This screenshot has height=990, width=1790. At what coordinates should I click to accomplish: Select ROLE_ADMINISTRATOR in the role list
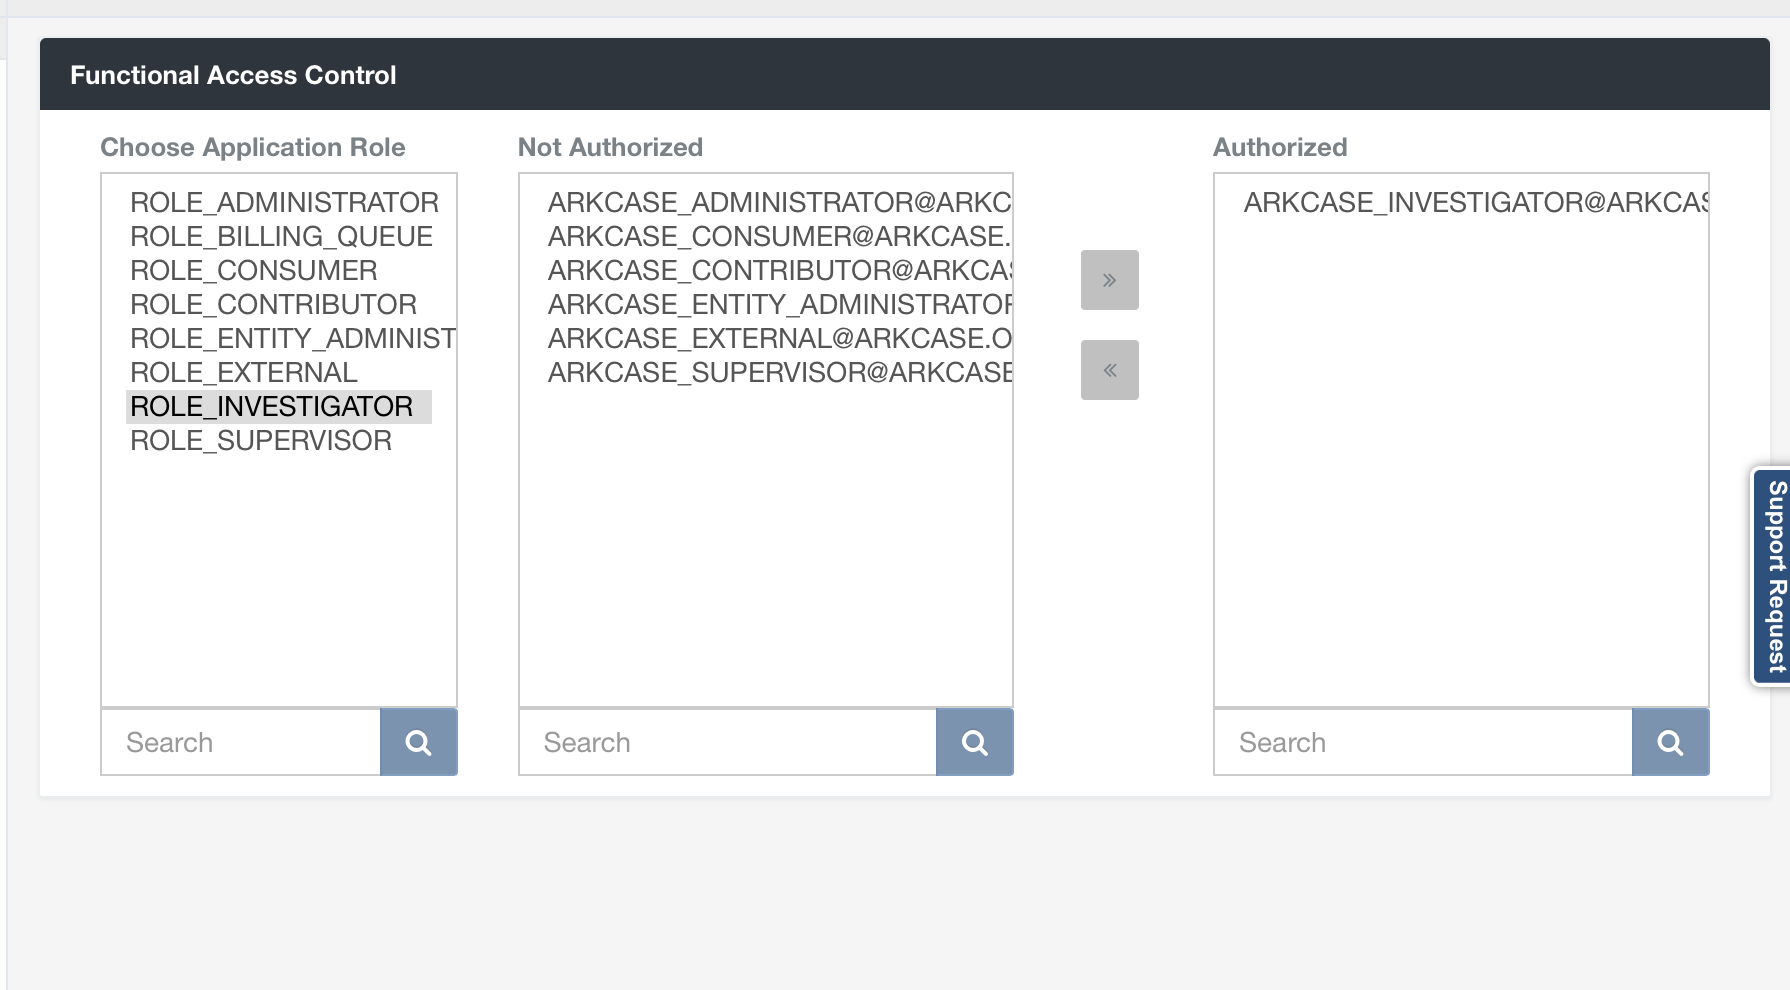pyautogui.click(x=285, y=202)
